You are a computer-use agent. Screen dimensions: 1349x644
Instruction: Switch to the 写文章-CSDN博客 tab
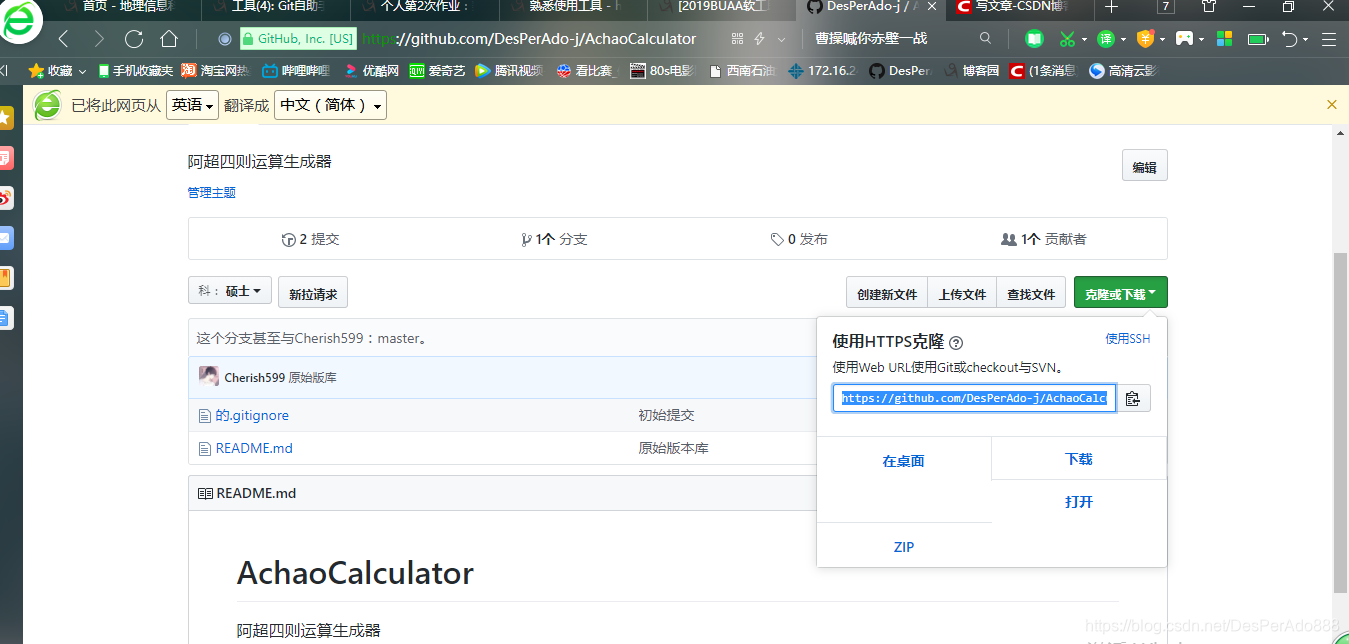pos(1021,7)
